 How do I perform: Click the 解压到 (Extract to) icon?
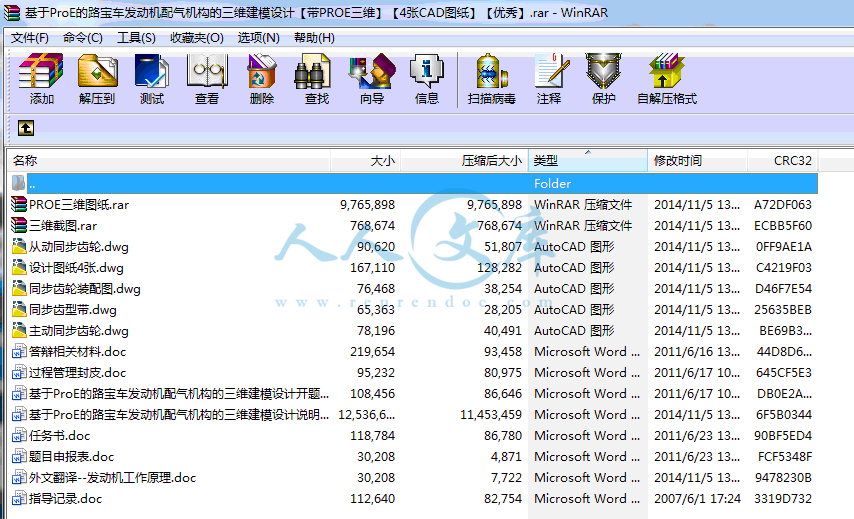point(97,71)
